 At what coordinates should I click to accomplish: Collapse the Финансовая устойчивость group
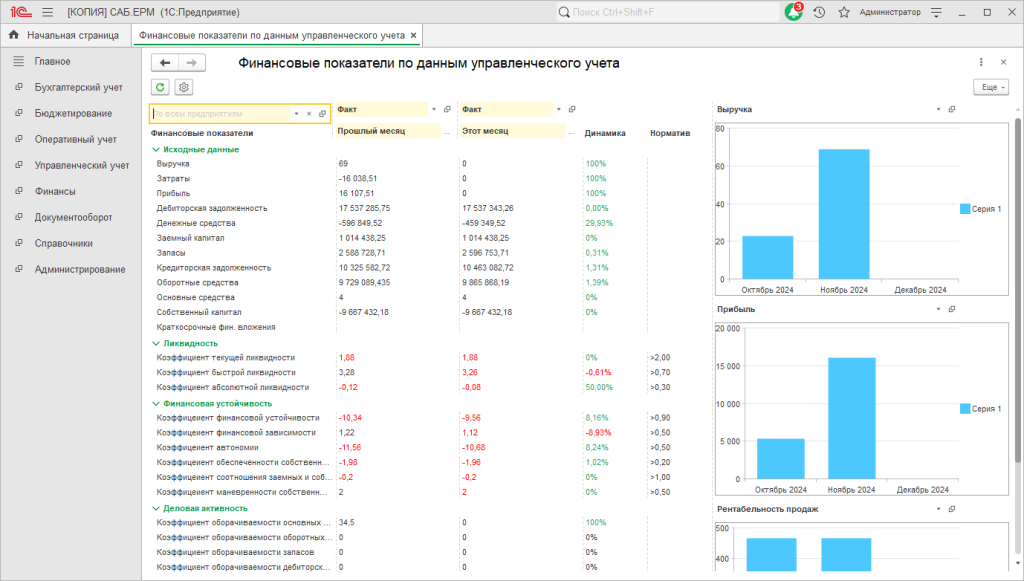[x=156, y=403]
